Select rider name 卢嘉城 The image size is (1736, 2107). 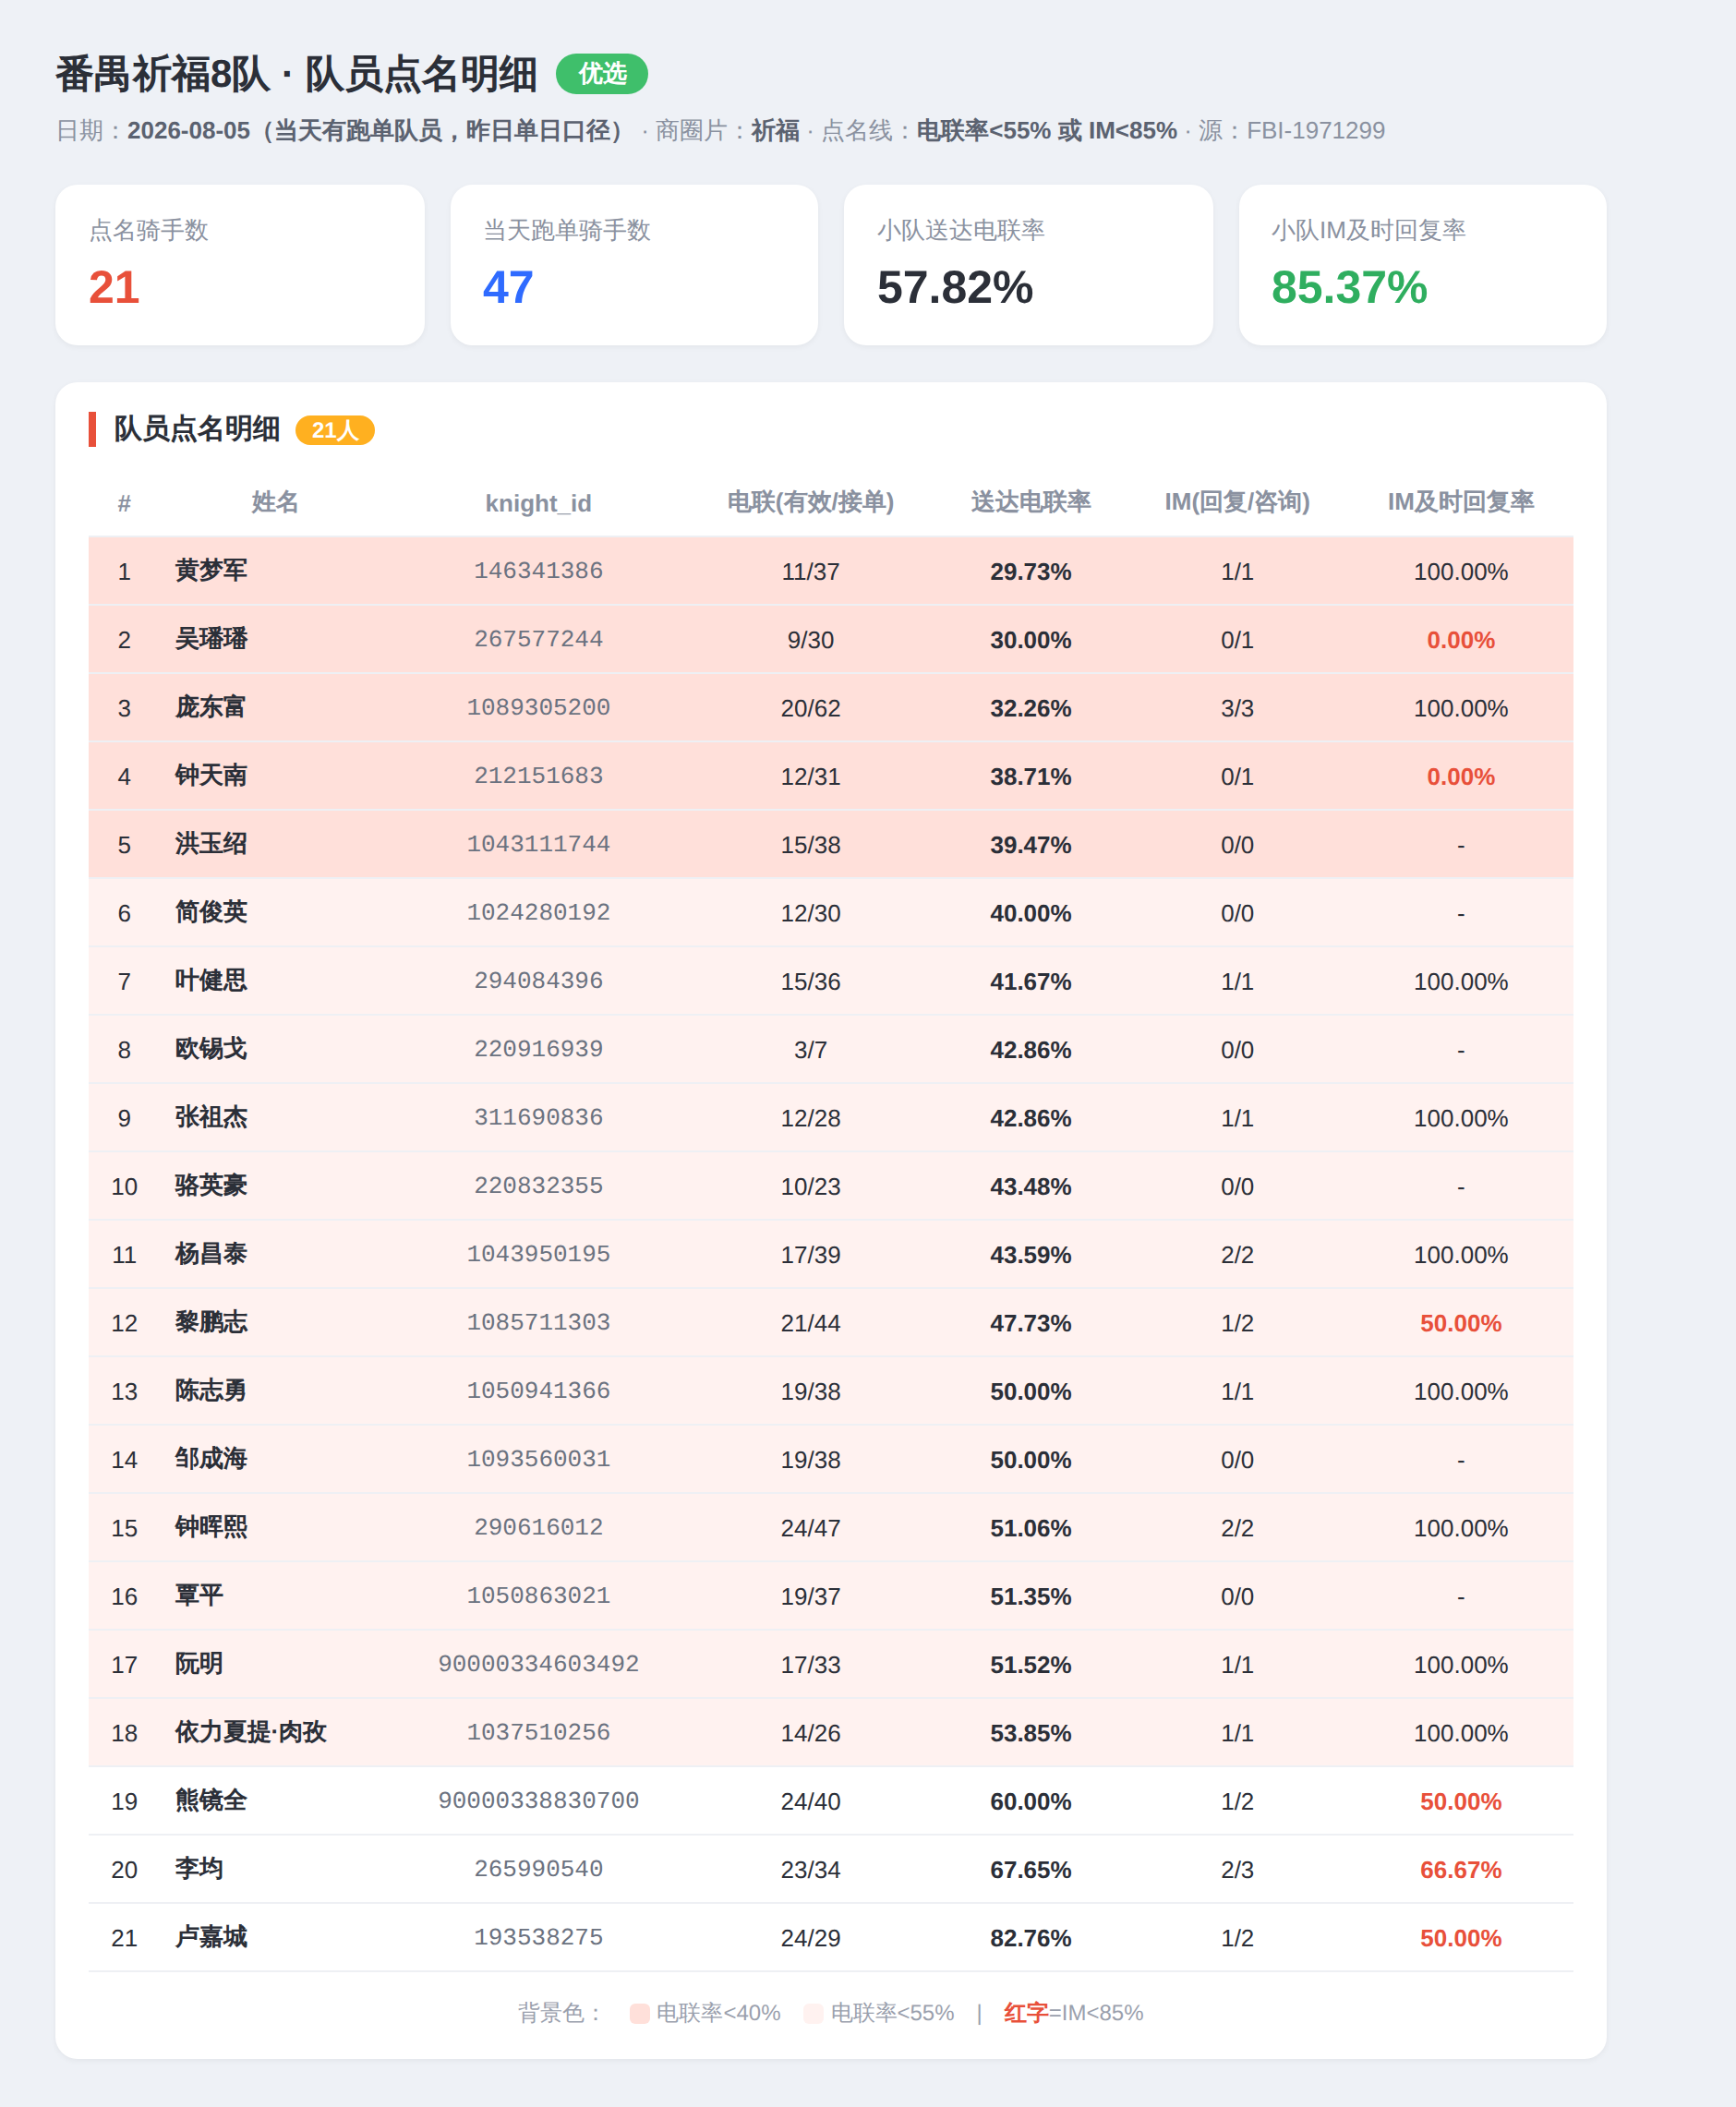tap(211, 1937)
